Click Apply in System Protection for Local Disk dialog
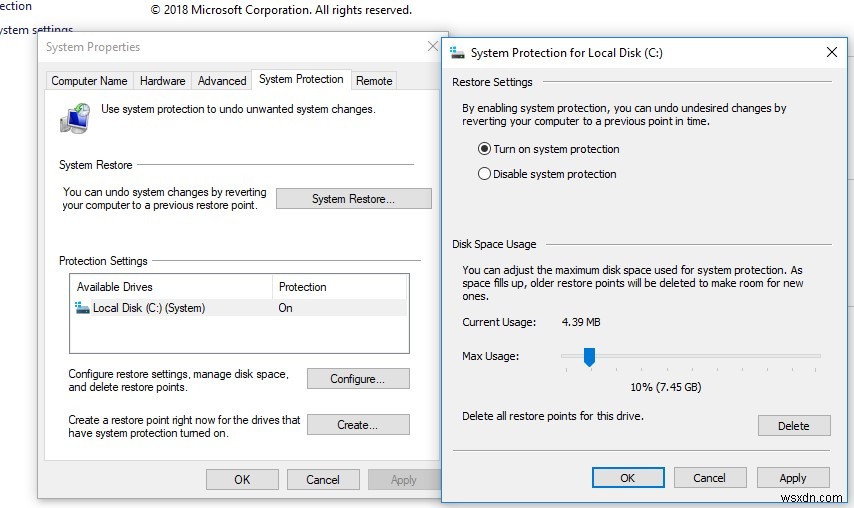This screenshot has width=854, height=508. click(x=793, y=478)
